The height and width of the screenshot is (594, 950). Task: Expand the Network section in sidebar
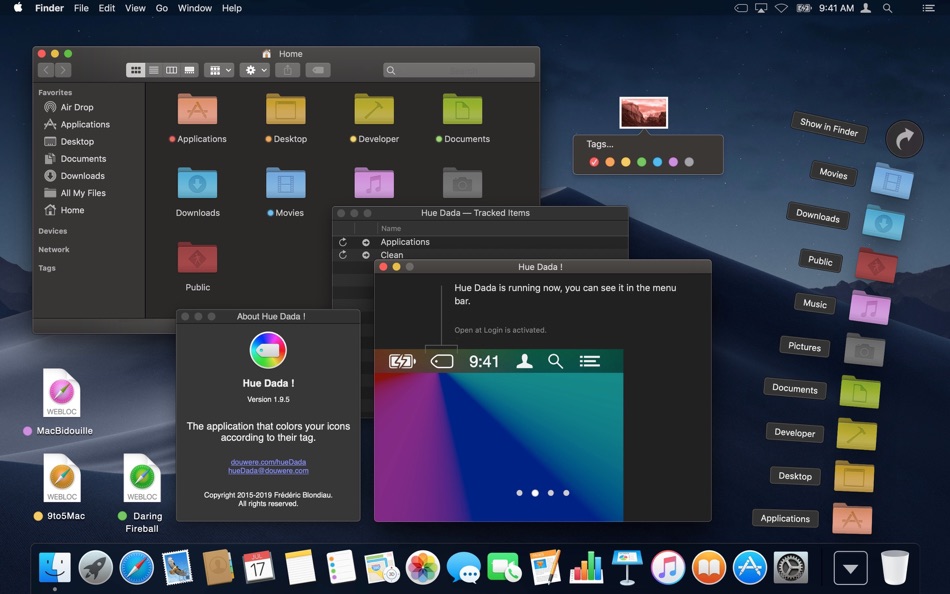[54, 249]
